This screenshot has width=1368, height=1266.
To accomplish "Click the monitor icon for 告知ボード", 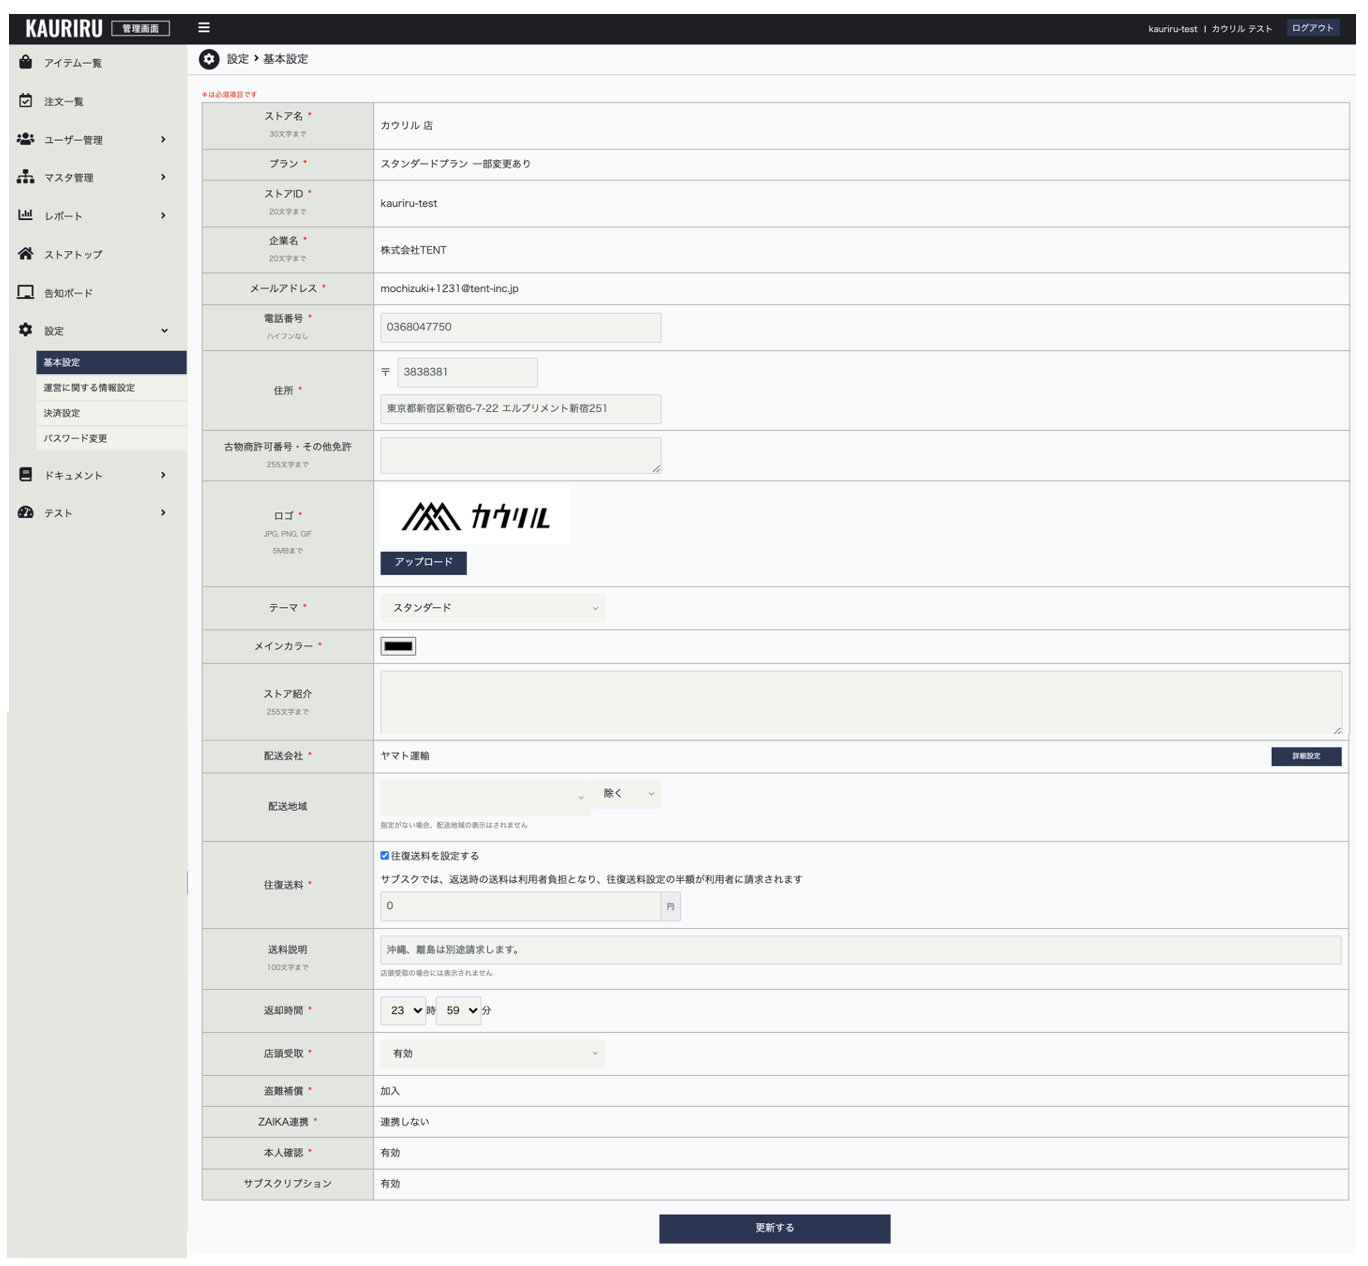I will pos(26,292).
